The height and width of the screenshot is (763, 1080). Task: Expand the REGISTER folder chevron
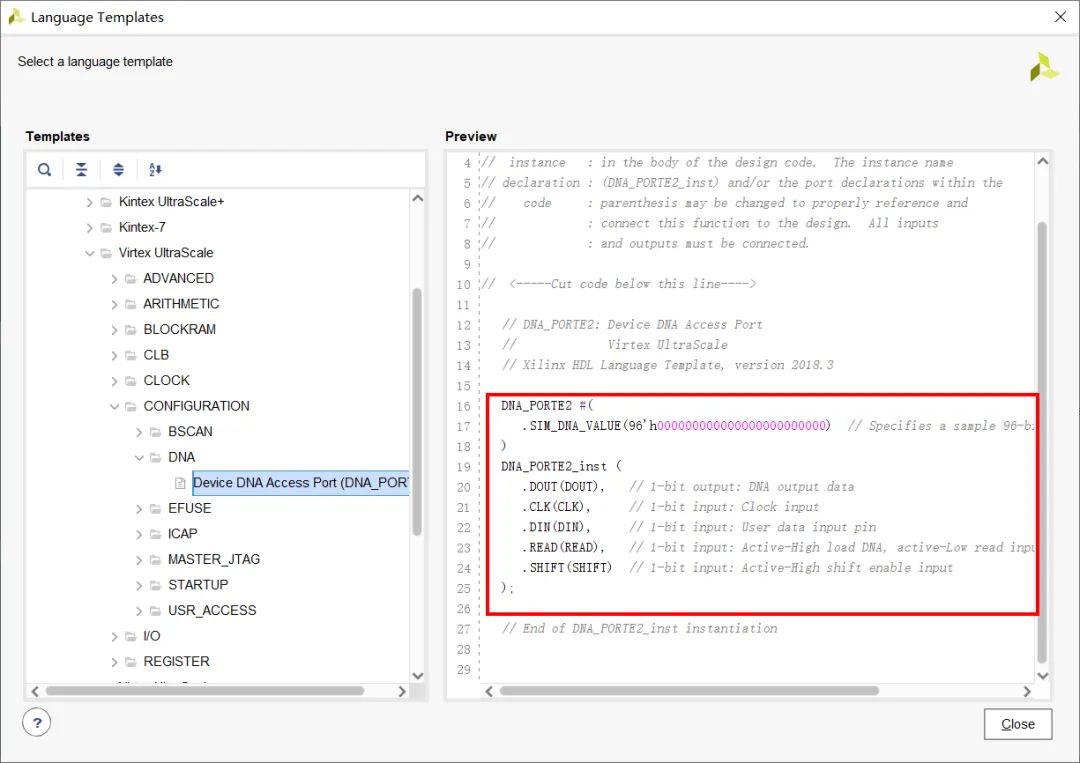click(x=114, y=662)
